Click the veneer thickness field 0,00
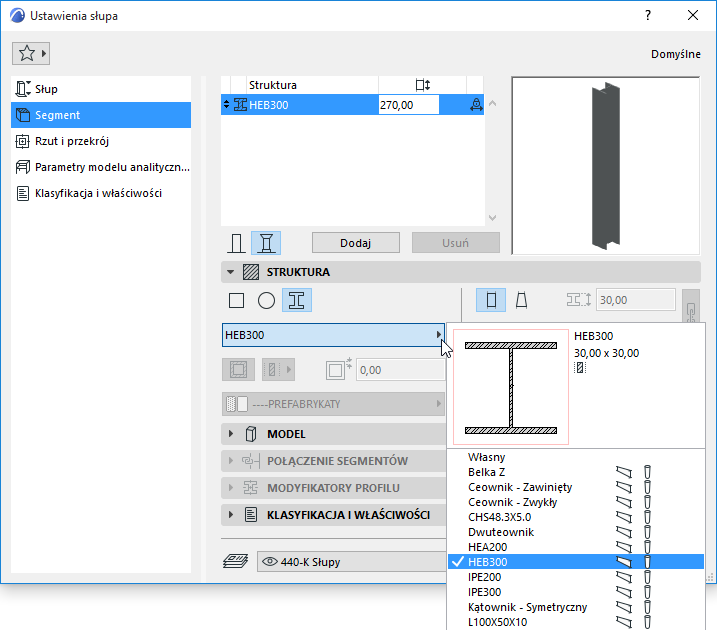This screenshot has height=630, width=717. [x=400, y=370]
